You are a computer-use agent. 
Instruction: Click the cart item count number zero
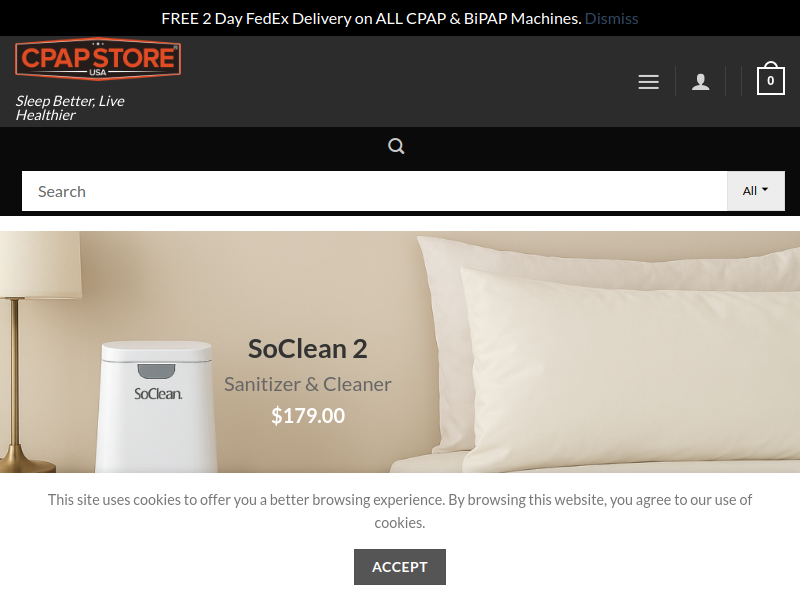pos(770,81)
